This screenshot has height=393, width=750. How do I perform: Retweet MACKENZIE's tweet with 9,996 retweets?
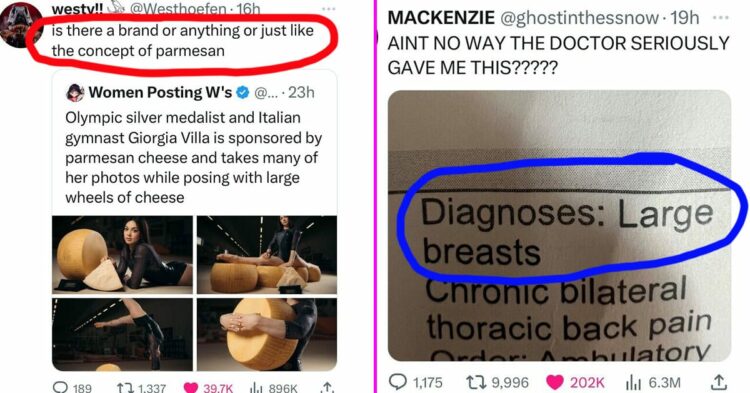tap(498, 382)
